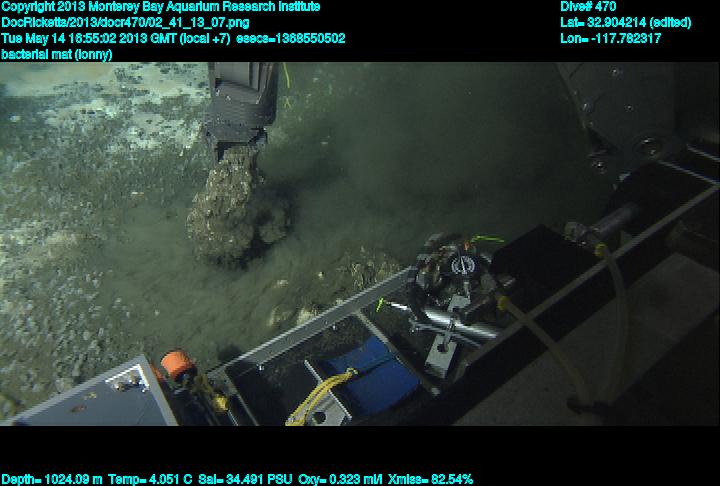Click the "esecs=1368550502" value
This screenshot has height=486, width=720.
291,38
